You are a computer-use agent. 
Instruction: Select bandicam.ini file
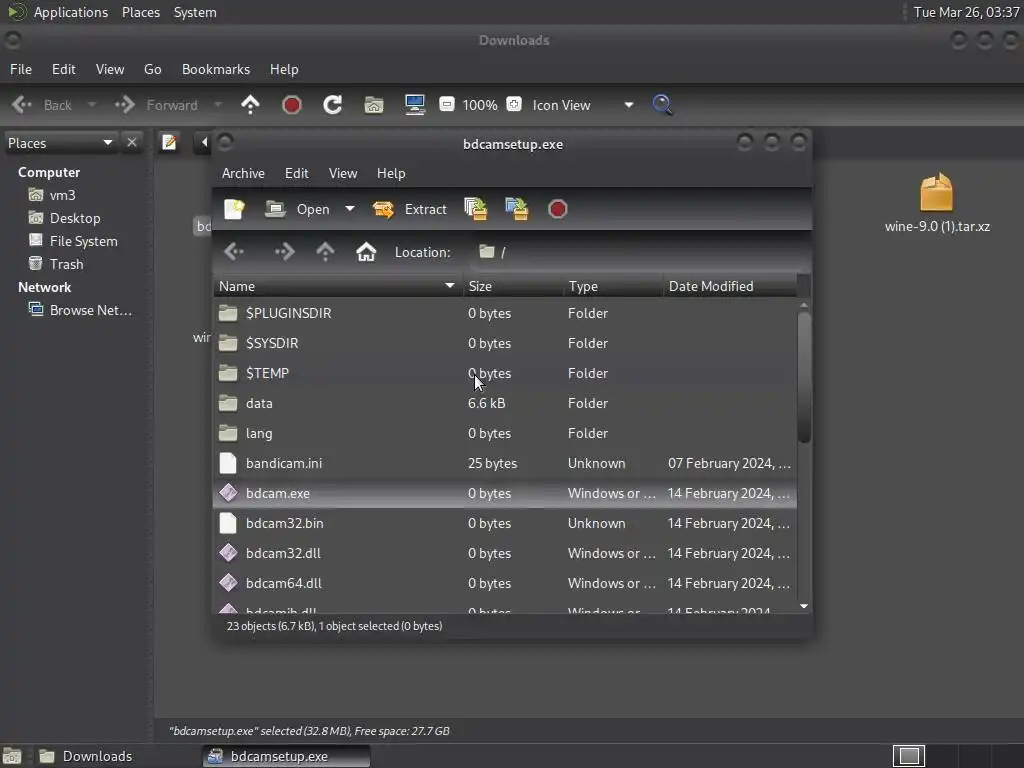pyautogui.click(x=505, y=464)
